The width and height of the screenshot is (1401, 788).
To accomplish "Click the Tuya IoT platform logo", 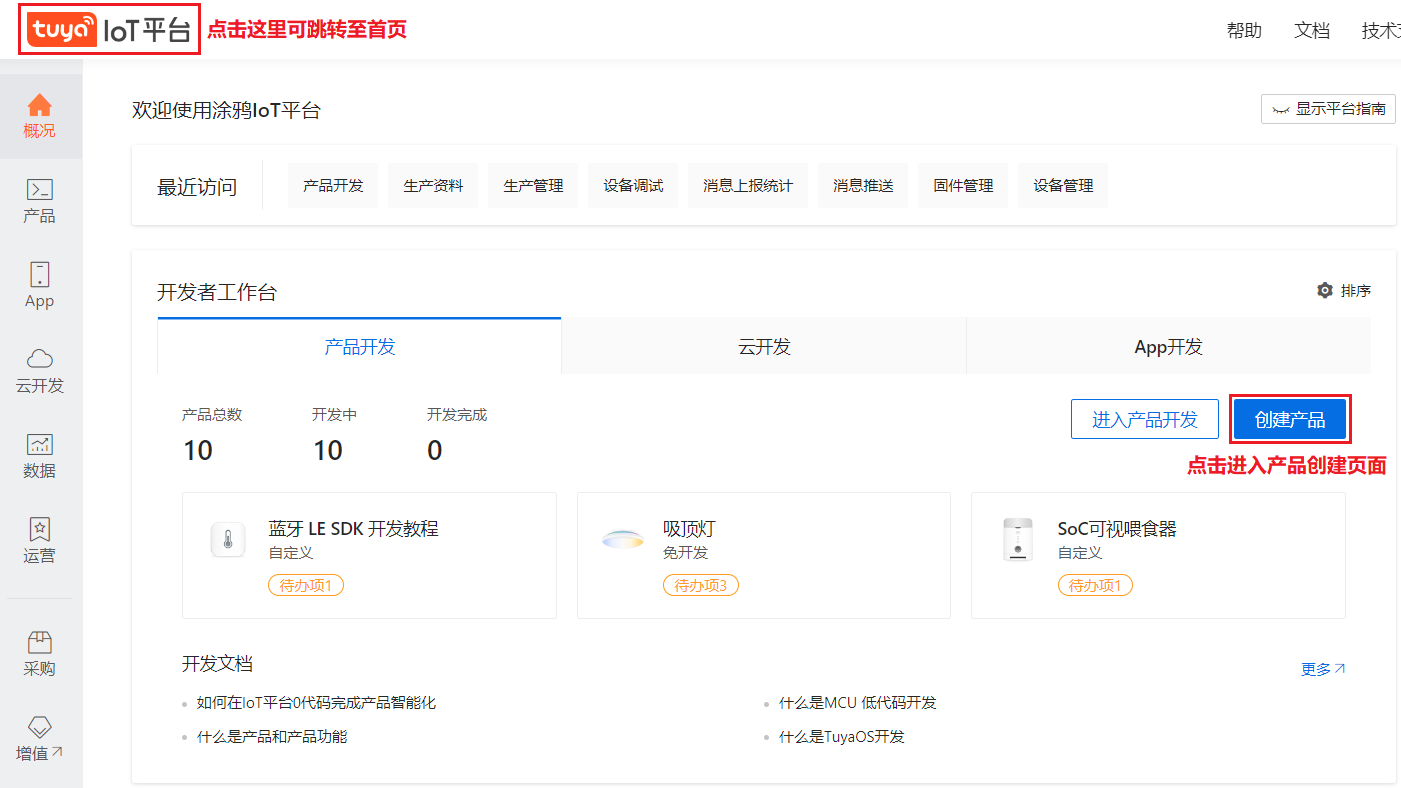I will tap(109, 30).
